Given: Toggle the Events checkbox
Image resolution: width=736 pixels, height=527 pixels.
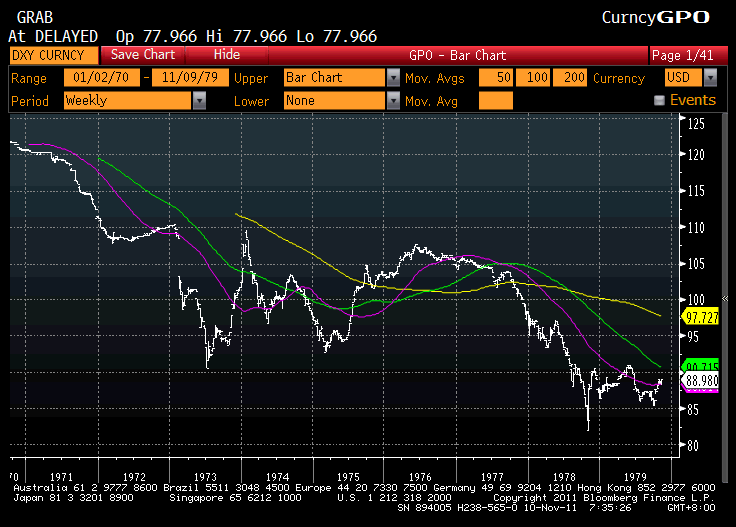Looking at the screenshot, I should tap(659, 100).
